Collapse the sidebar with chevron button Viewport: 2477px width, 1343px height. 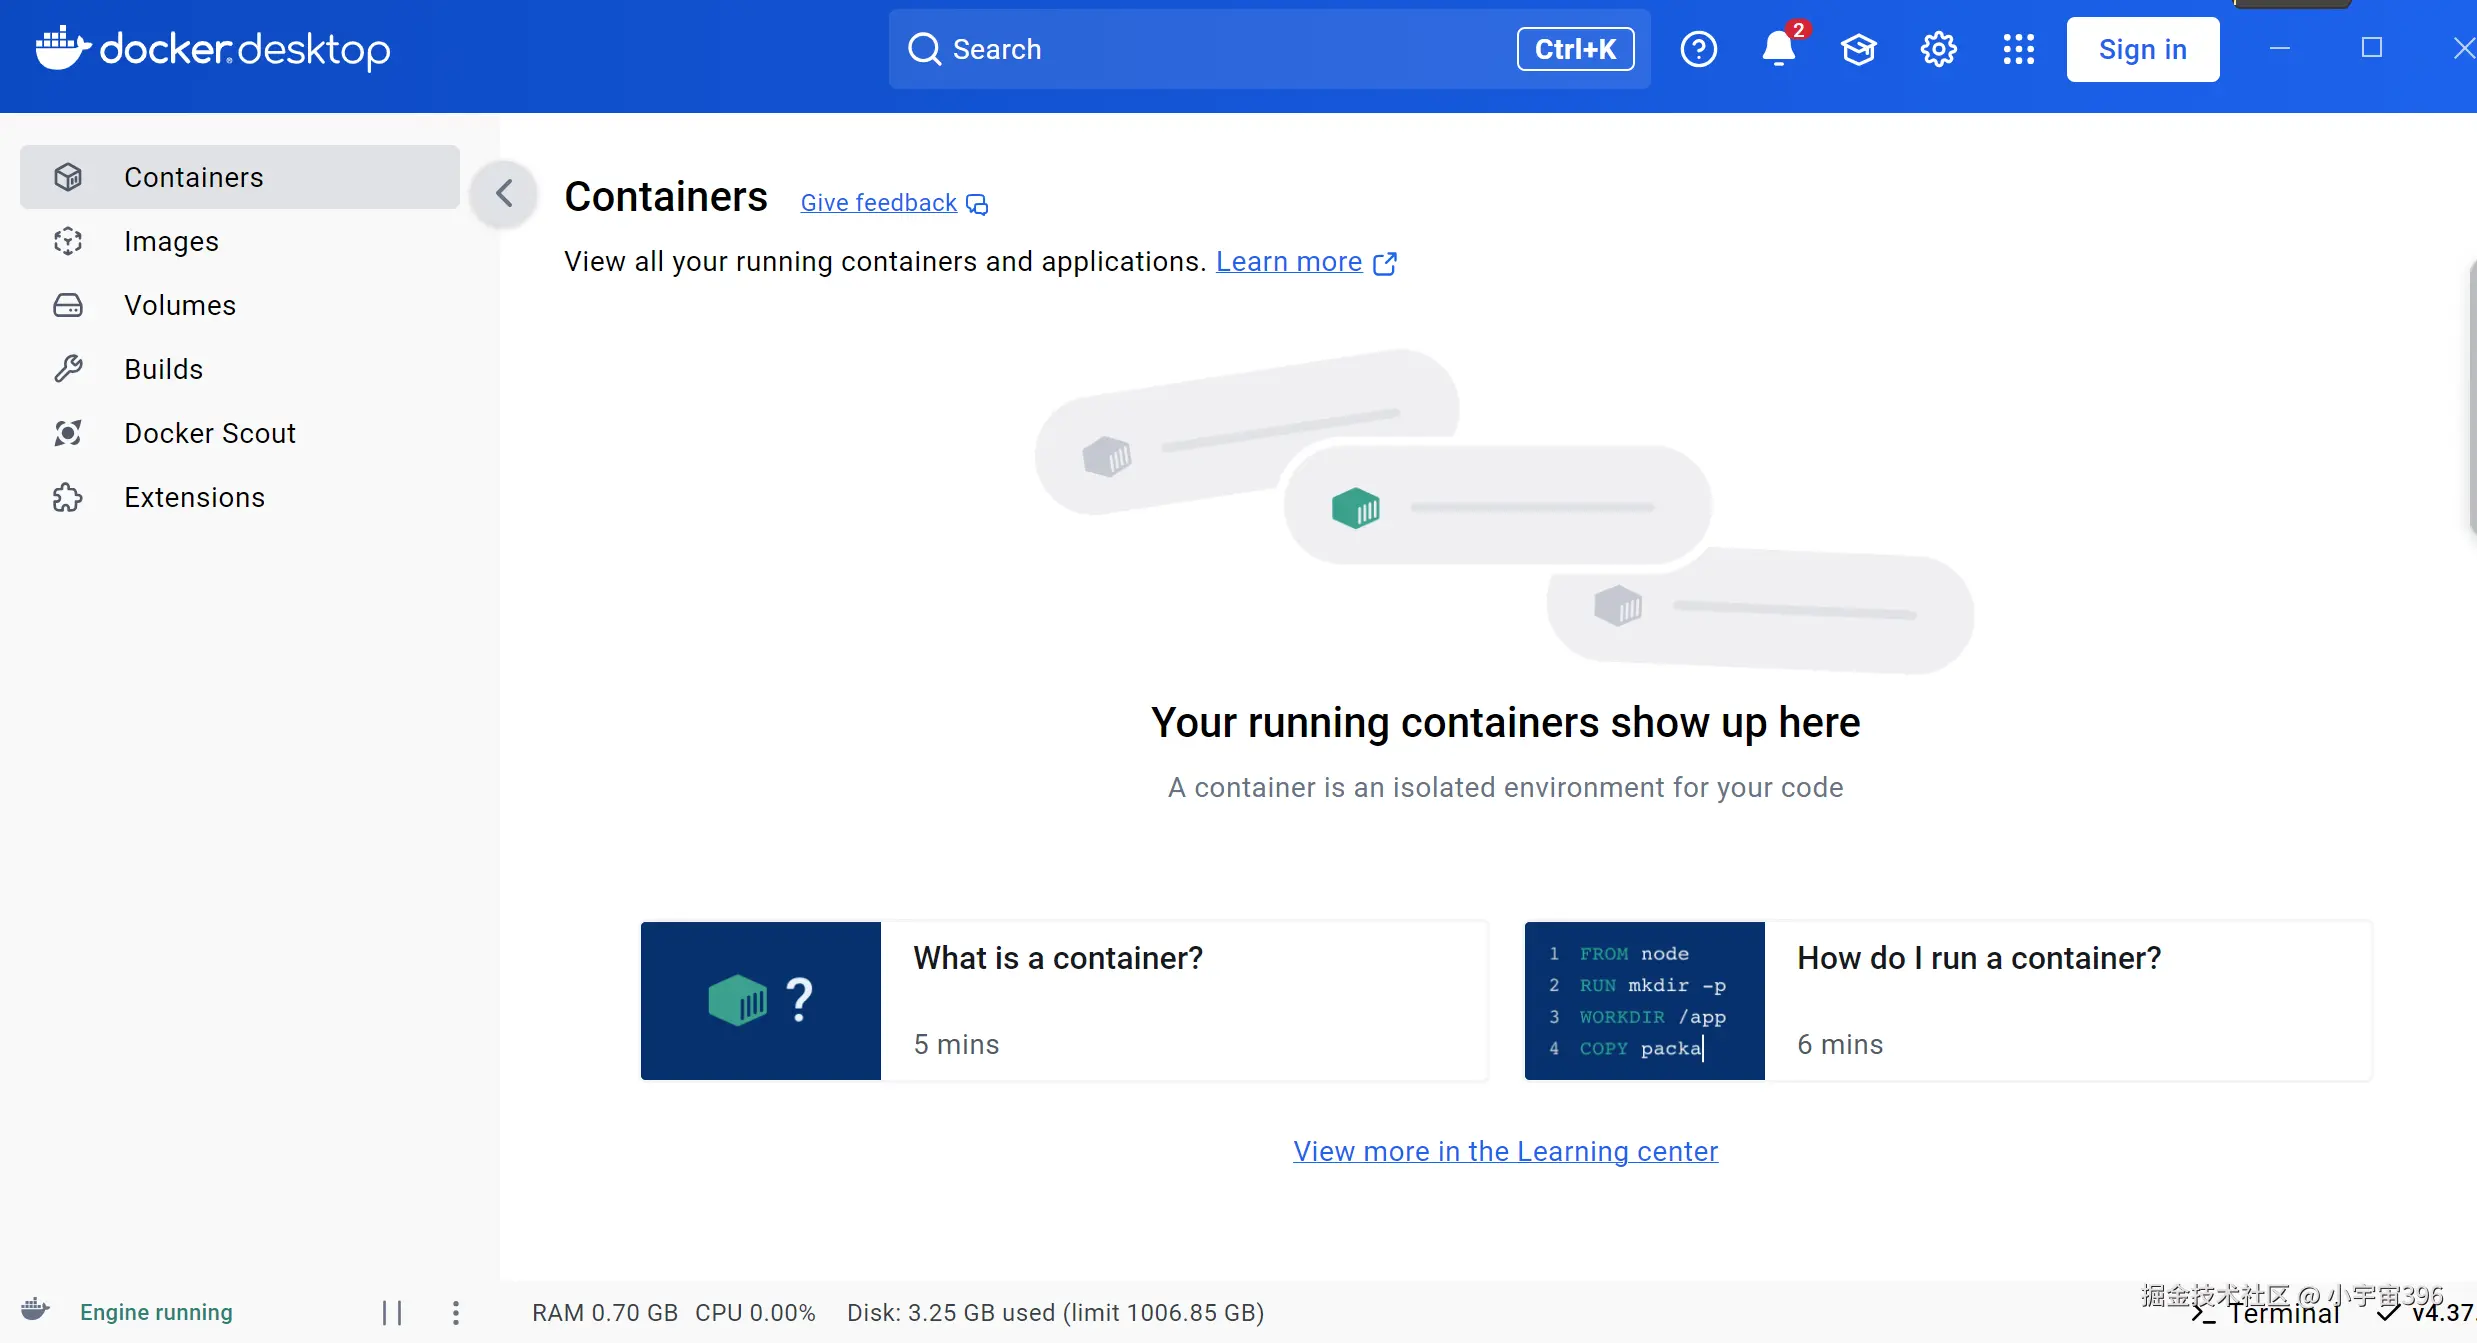click(x=504, y=193)
